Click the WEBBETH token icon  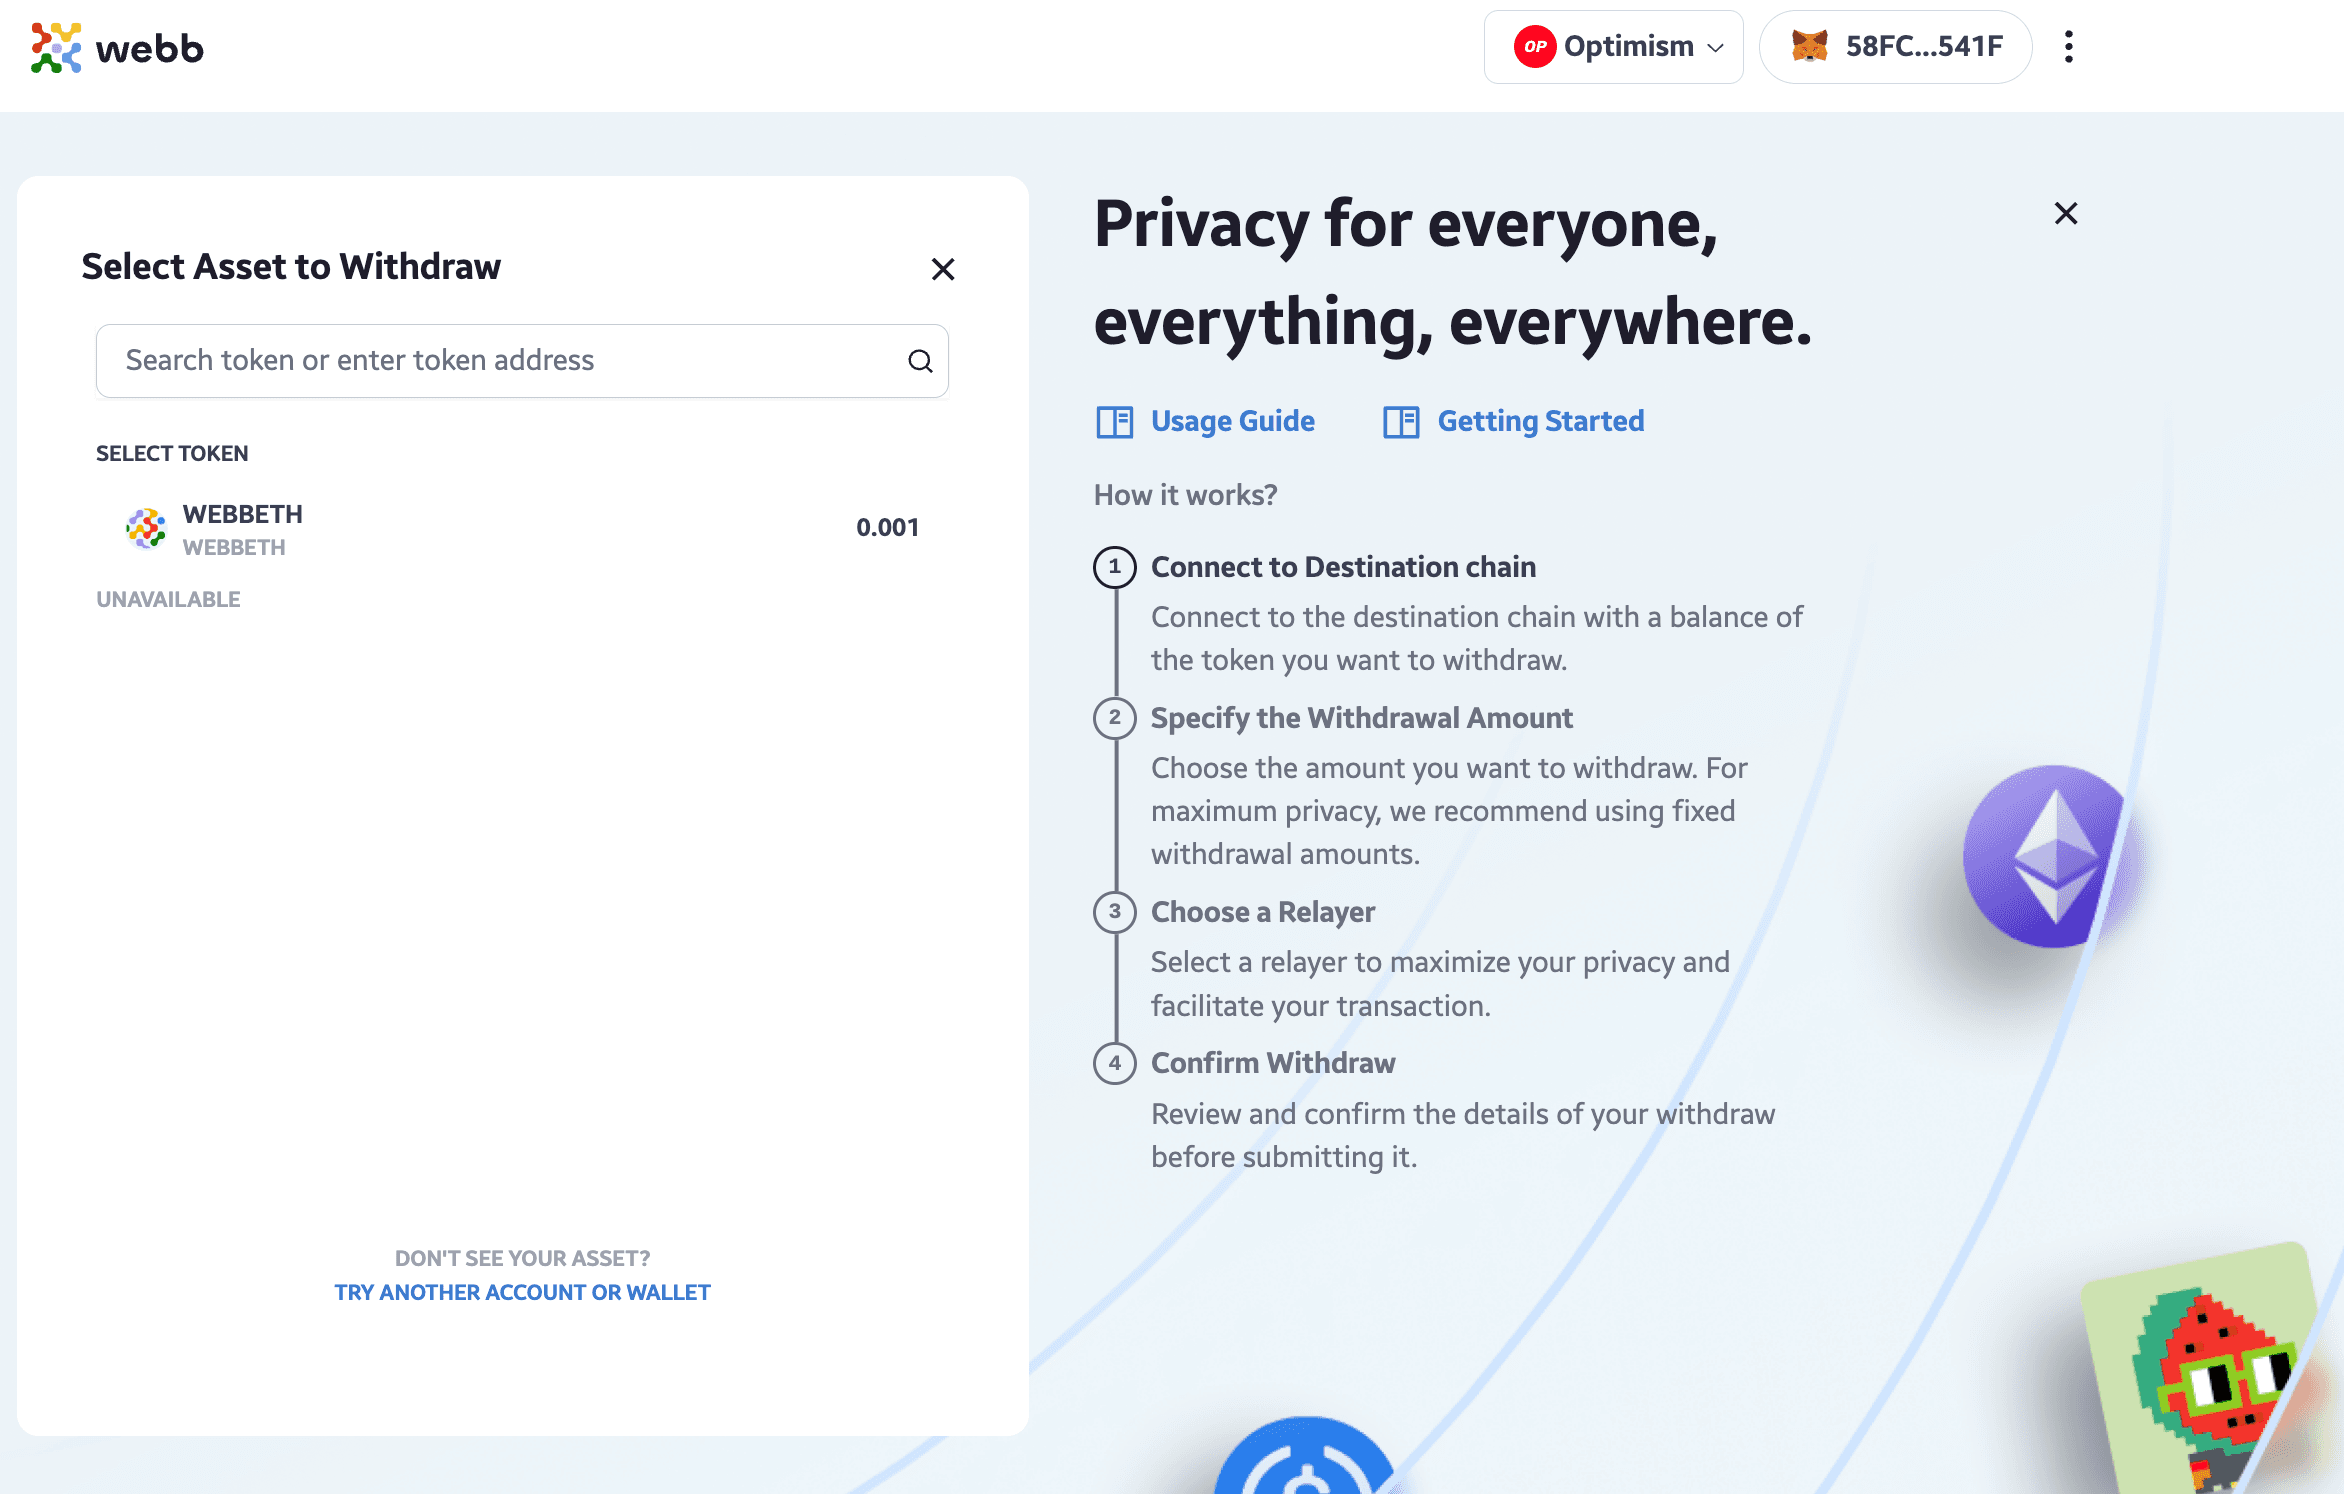145,528
